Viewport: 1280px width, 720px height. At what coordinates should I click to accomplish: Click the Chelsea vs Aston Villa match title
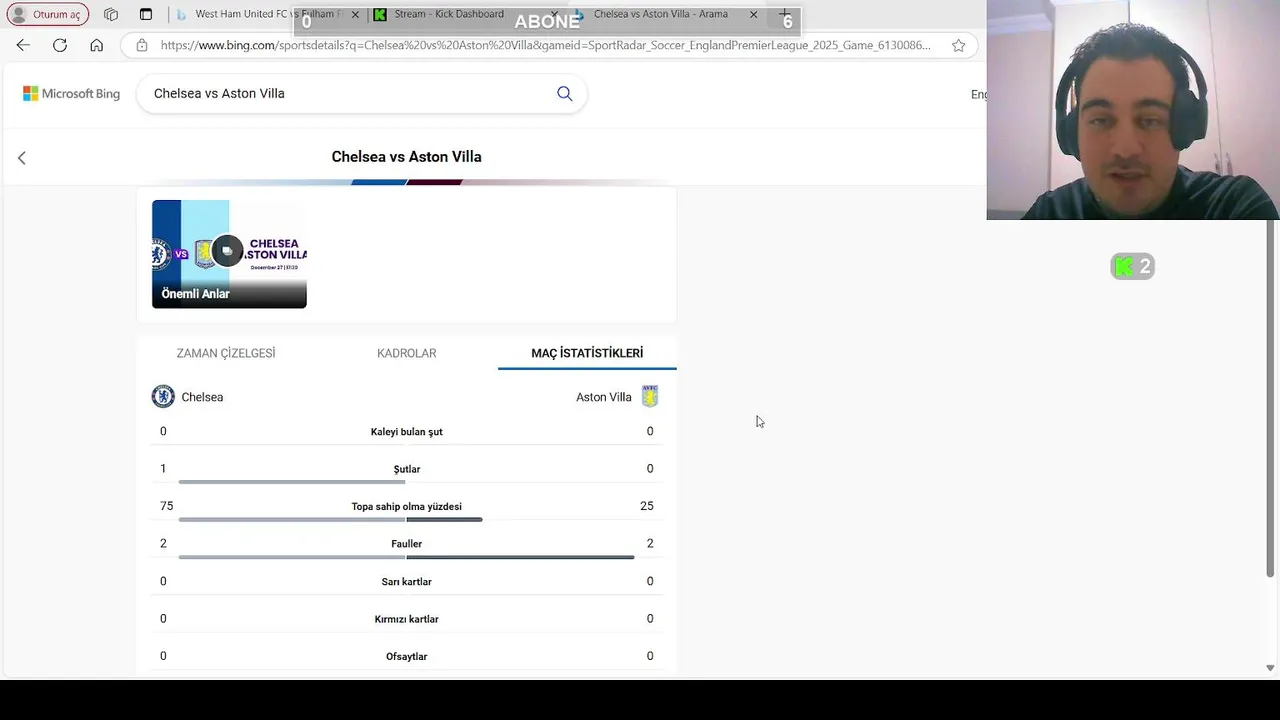tap(406, 157)
